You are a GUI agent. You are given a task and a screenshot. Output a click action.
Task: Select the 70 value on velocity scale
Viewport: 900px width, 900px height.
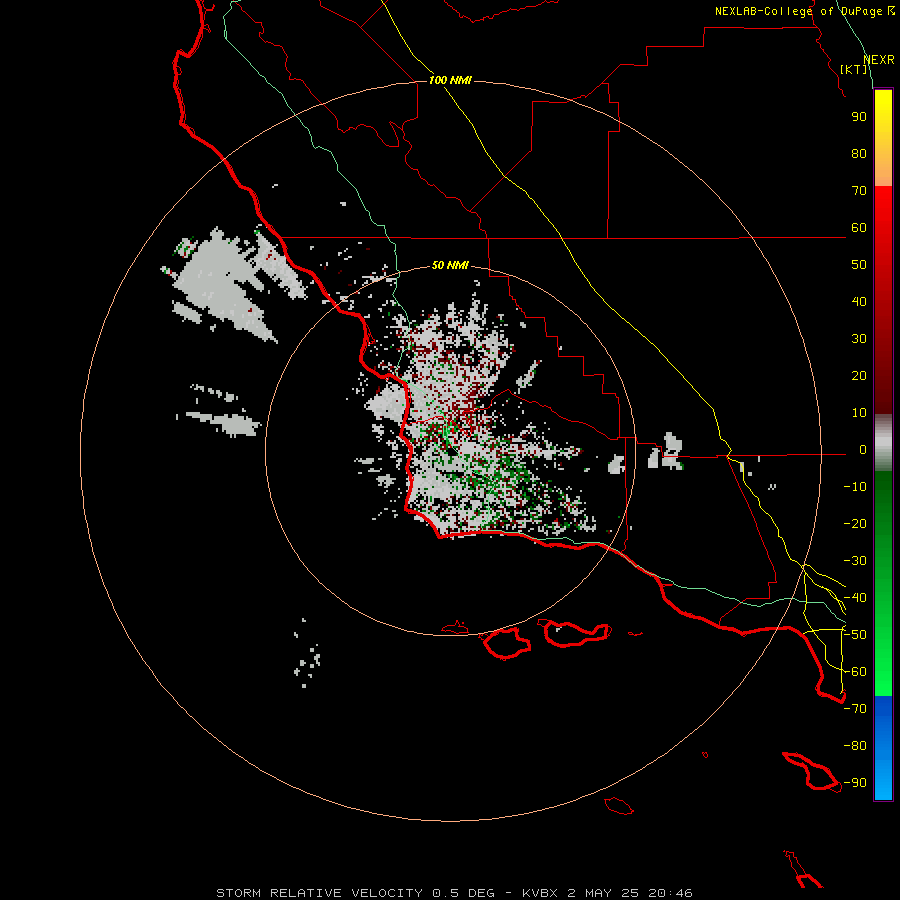point(859,191)
